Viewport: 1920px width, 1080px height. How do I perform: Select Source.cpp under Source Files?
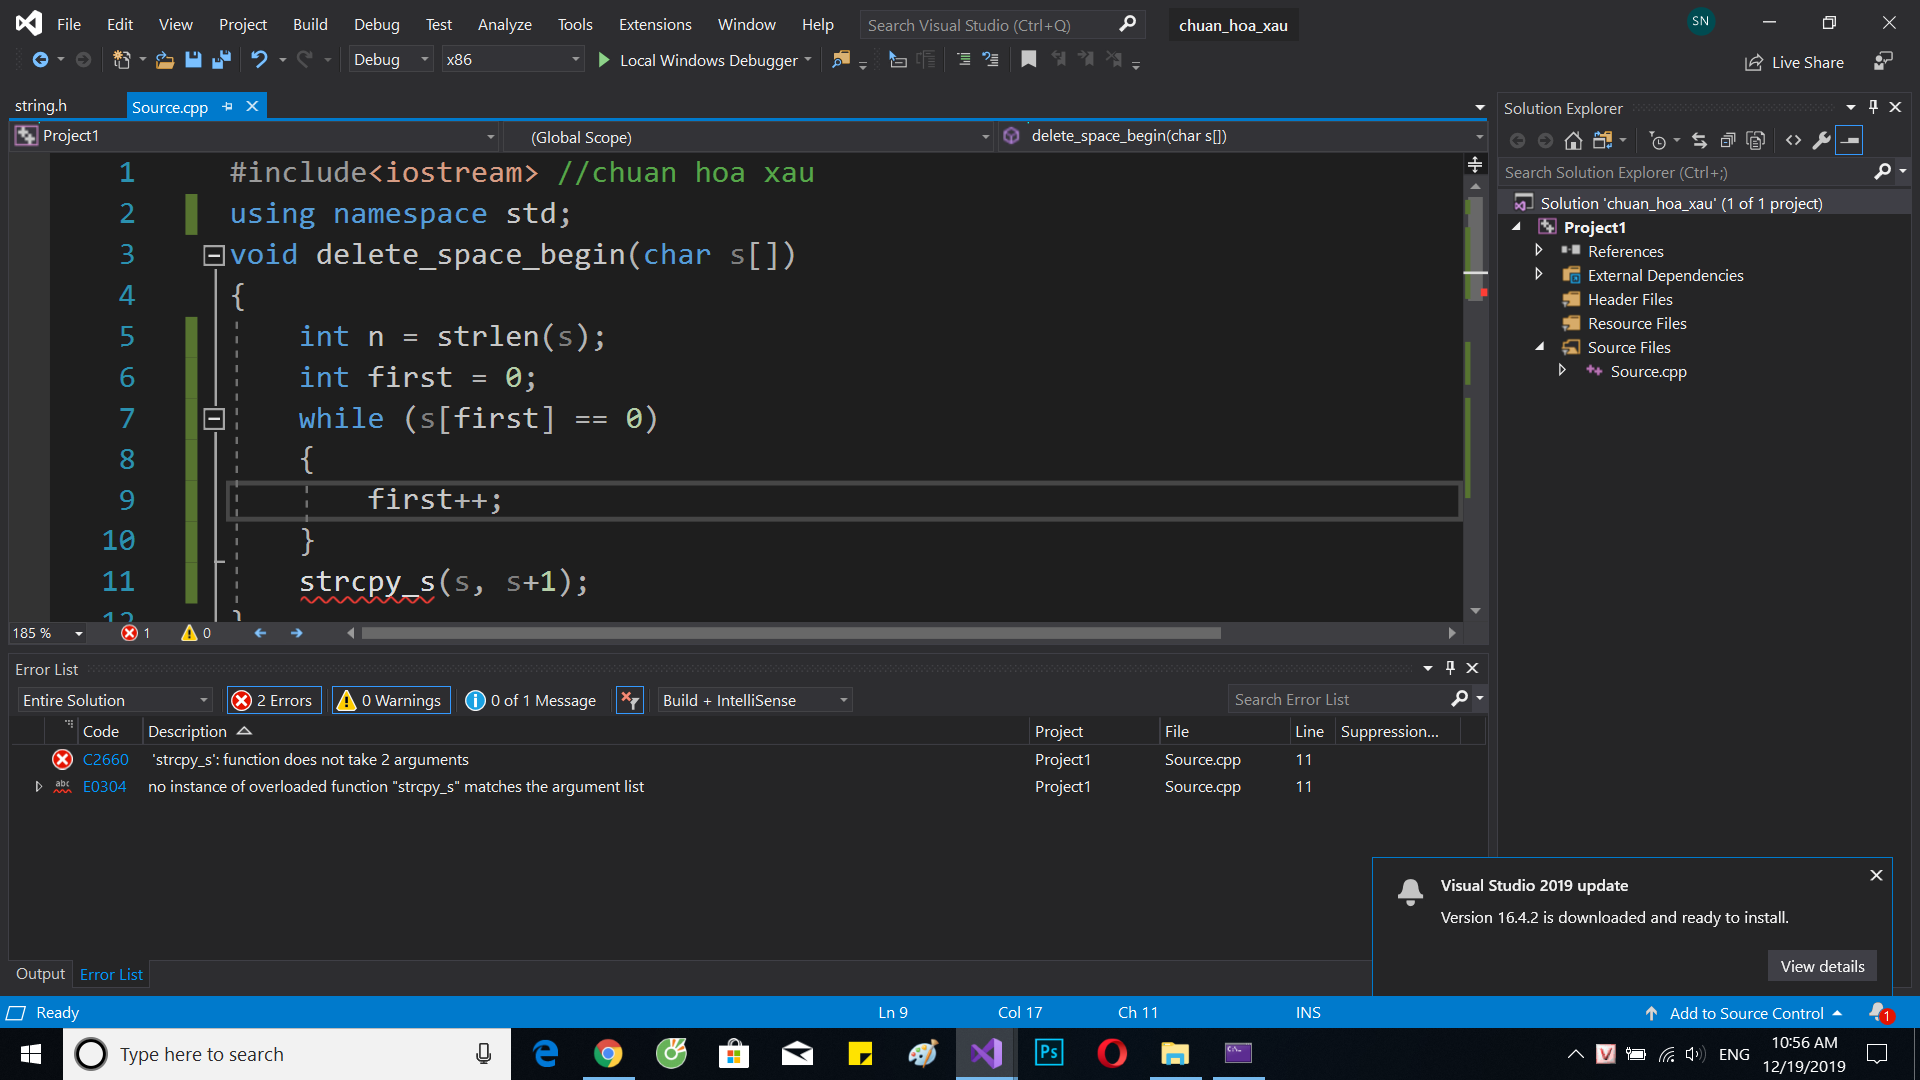1647,371
